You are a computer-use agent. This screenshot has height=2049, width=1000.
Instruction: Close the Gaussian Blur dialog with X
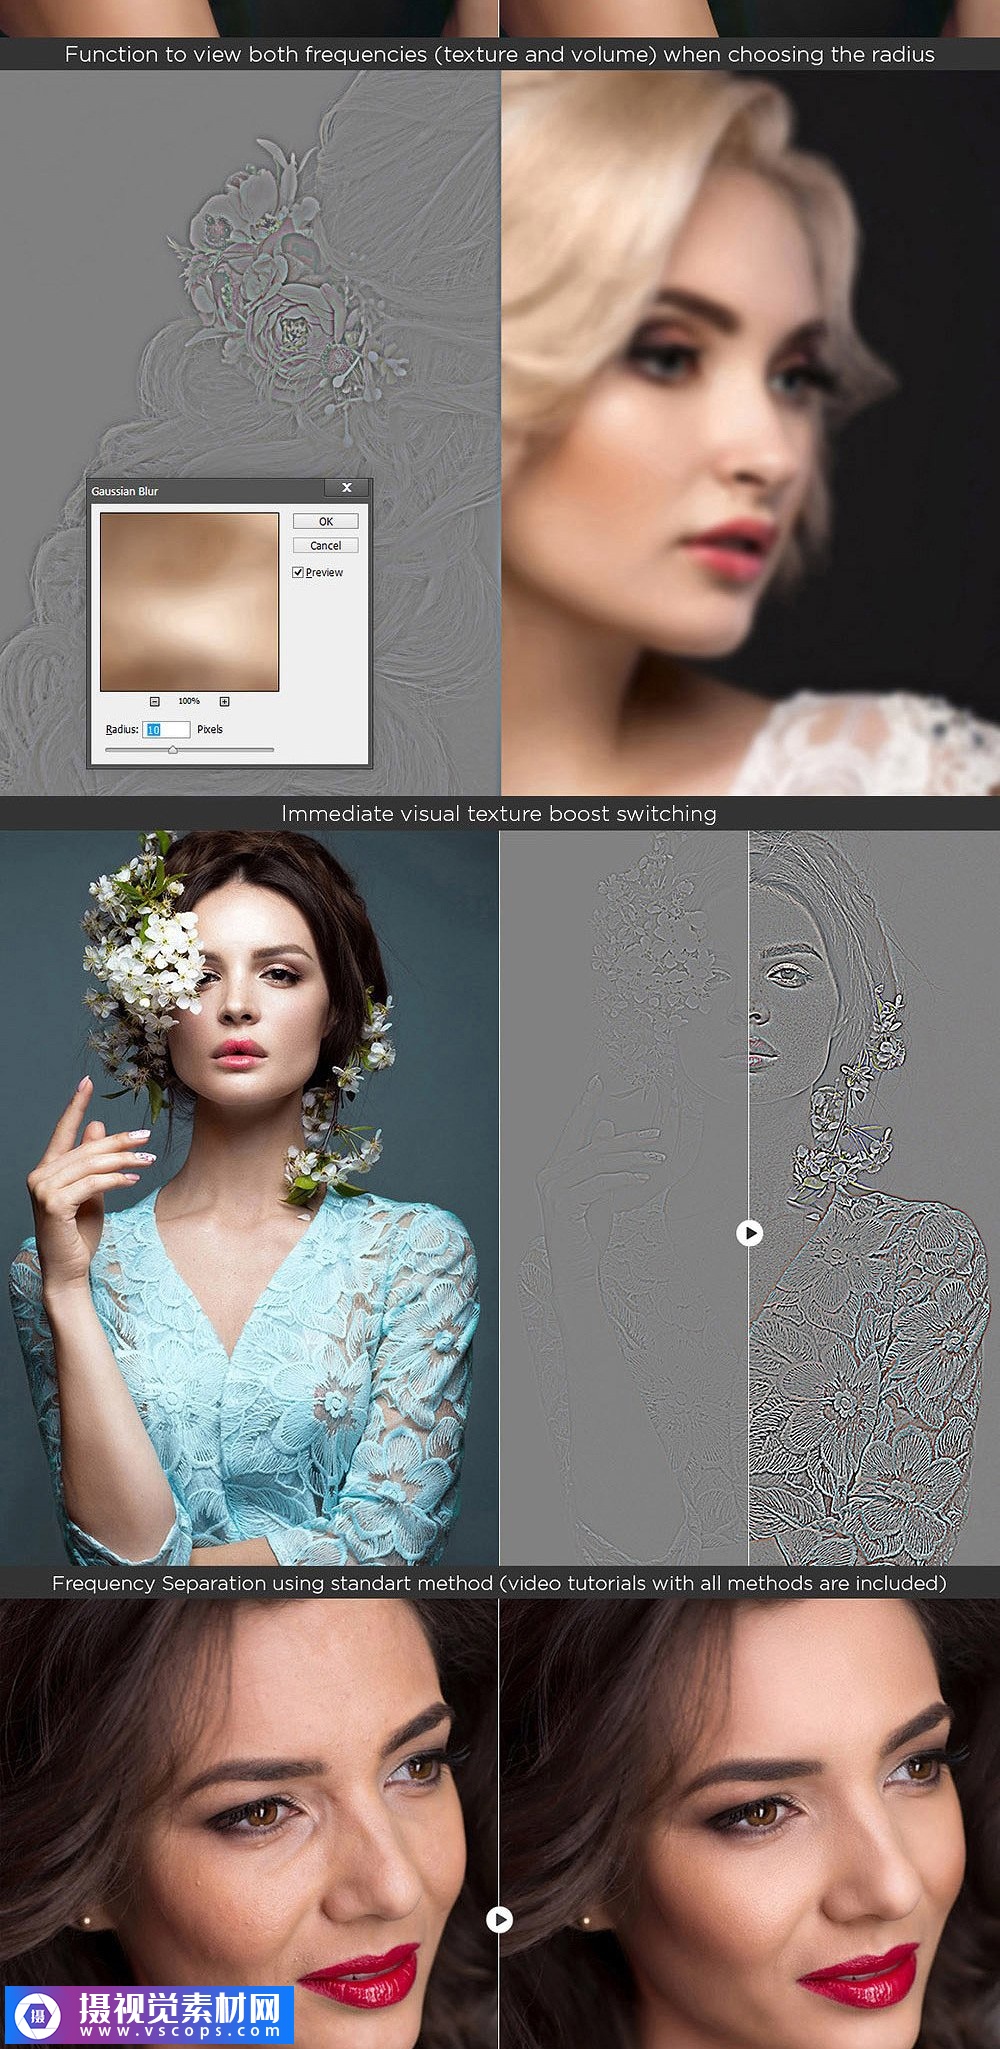347,488
